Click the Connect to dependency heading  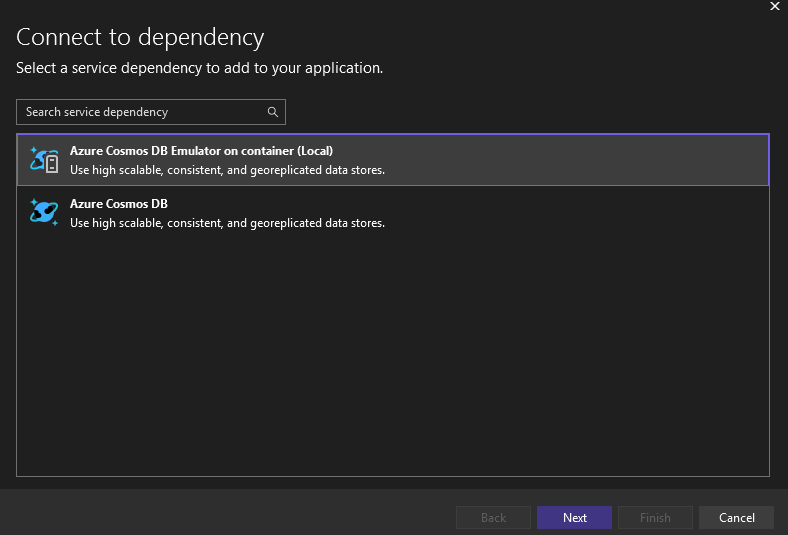pos(140,38)
